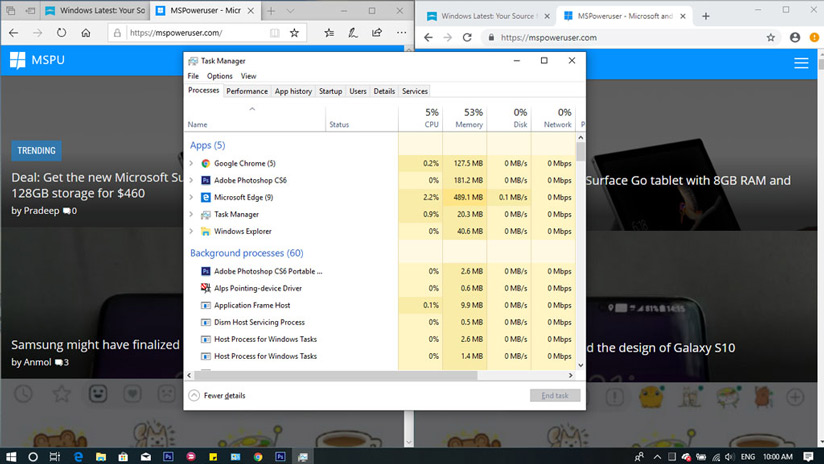Click the volume speaker icon in system tray

tap(729, 457)
